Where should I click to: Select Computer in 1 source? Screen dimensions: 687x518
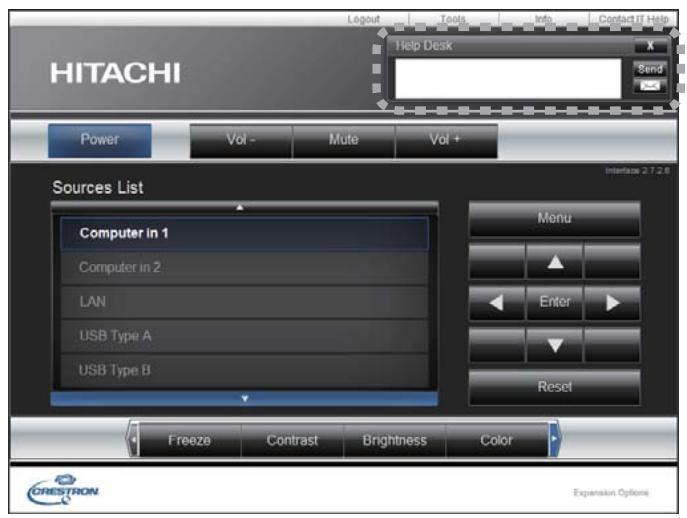(244, 233)
